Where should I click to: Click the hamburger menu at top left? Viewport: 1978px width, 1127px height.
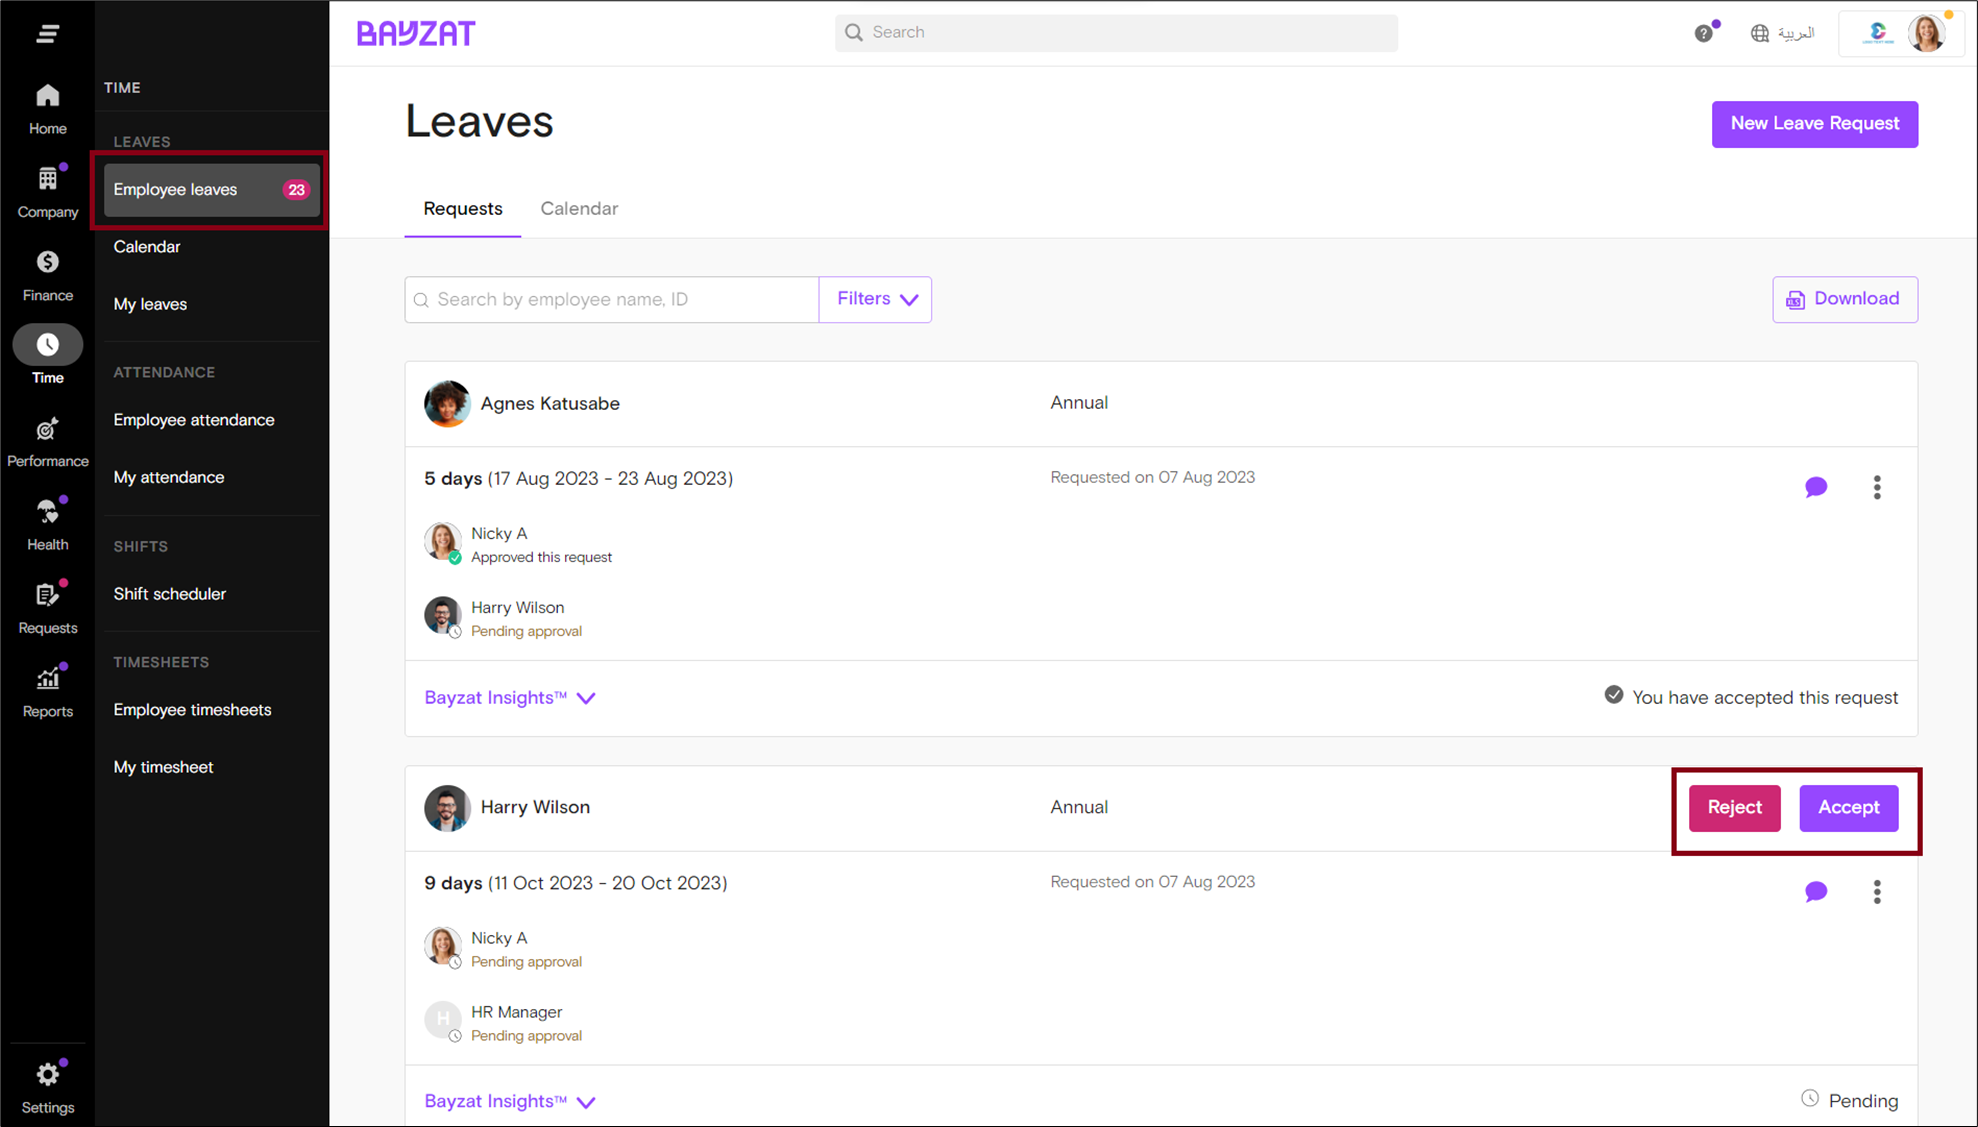[x=47, y=32]
